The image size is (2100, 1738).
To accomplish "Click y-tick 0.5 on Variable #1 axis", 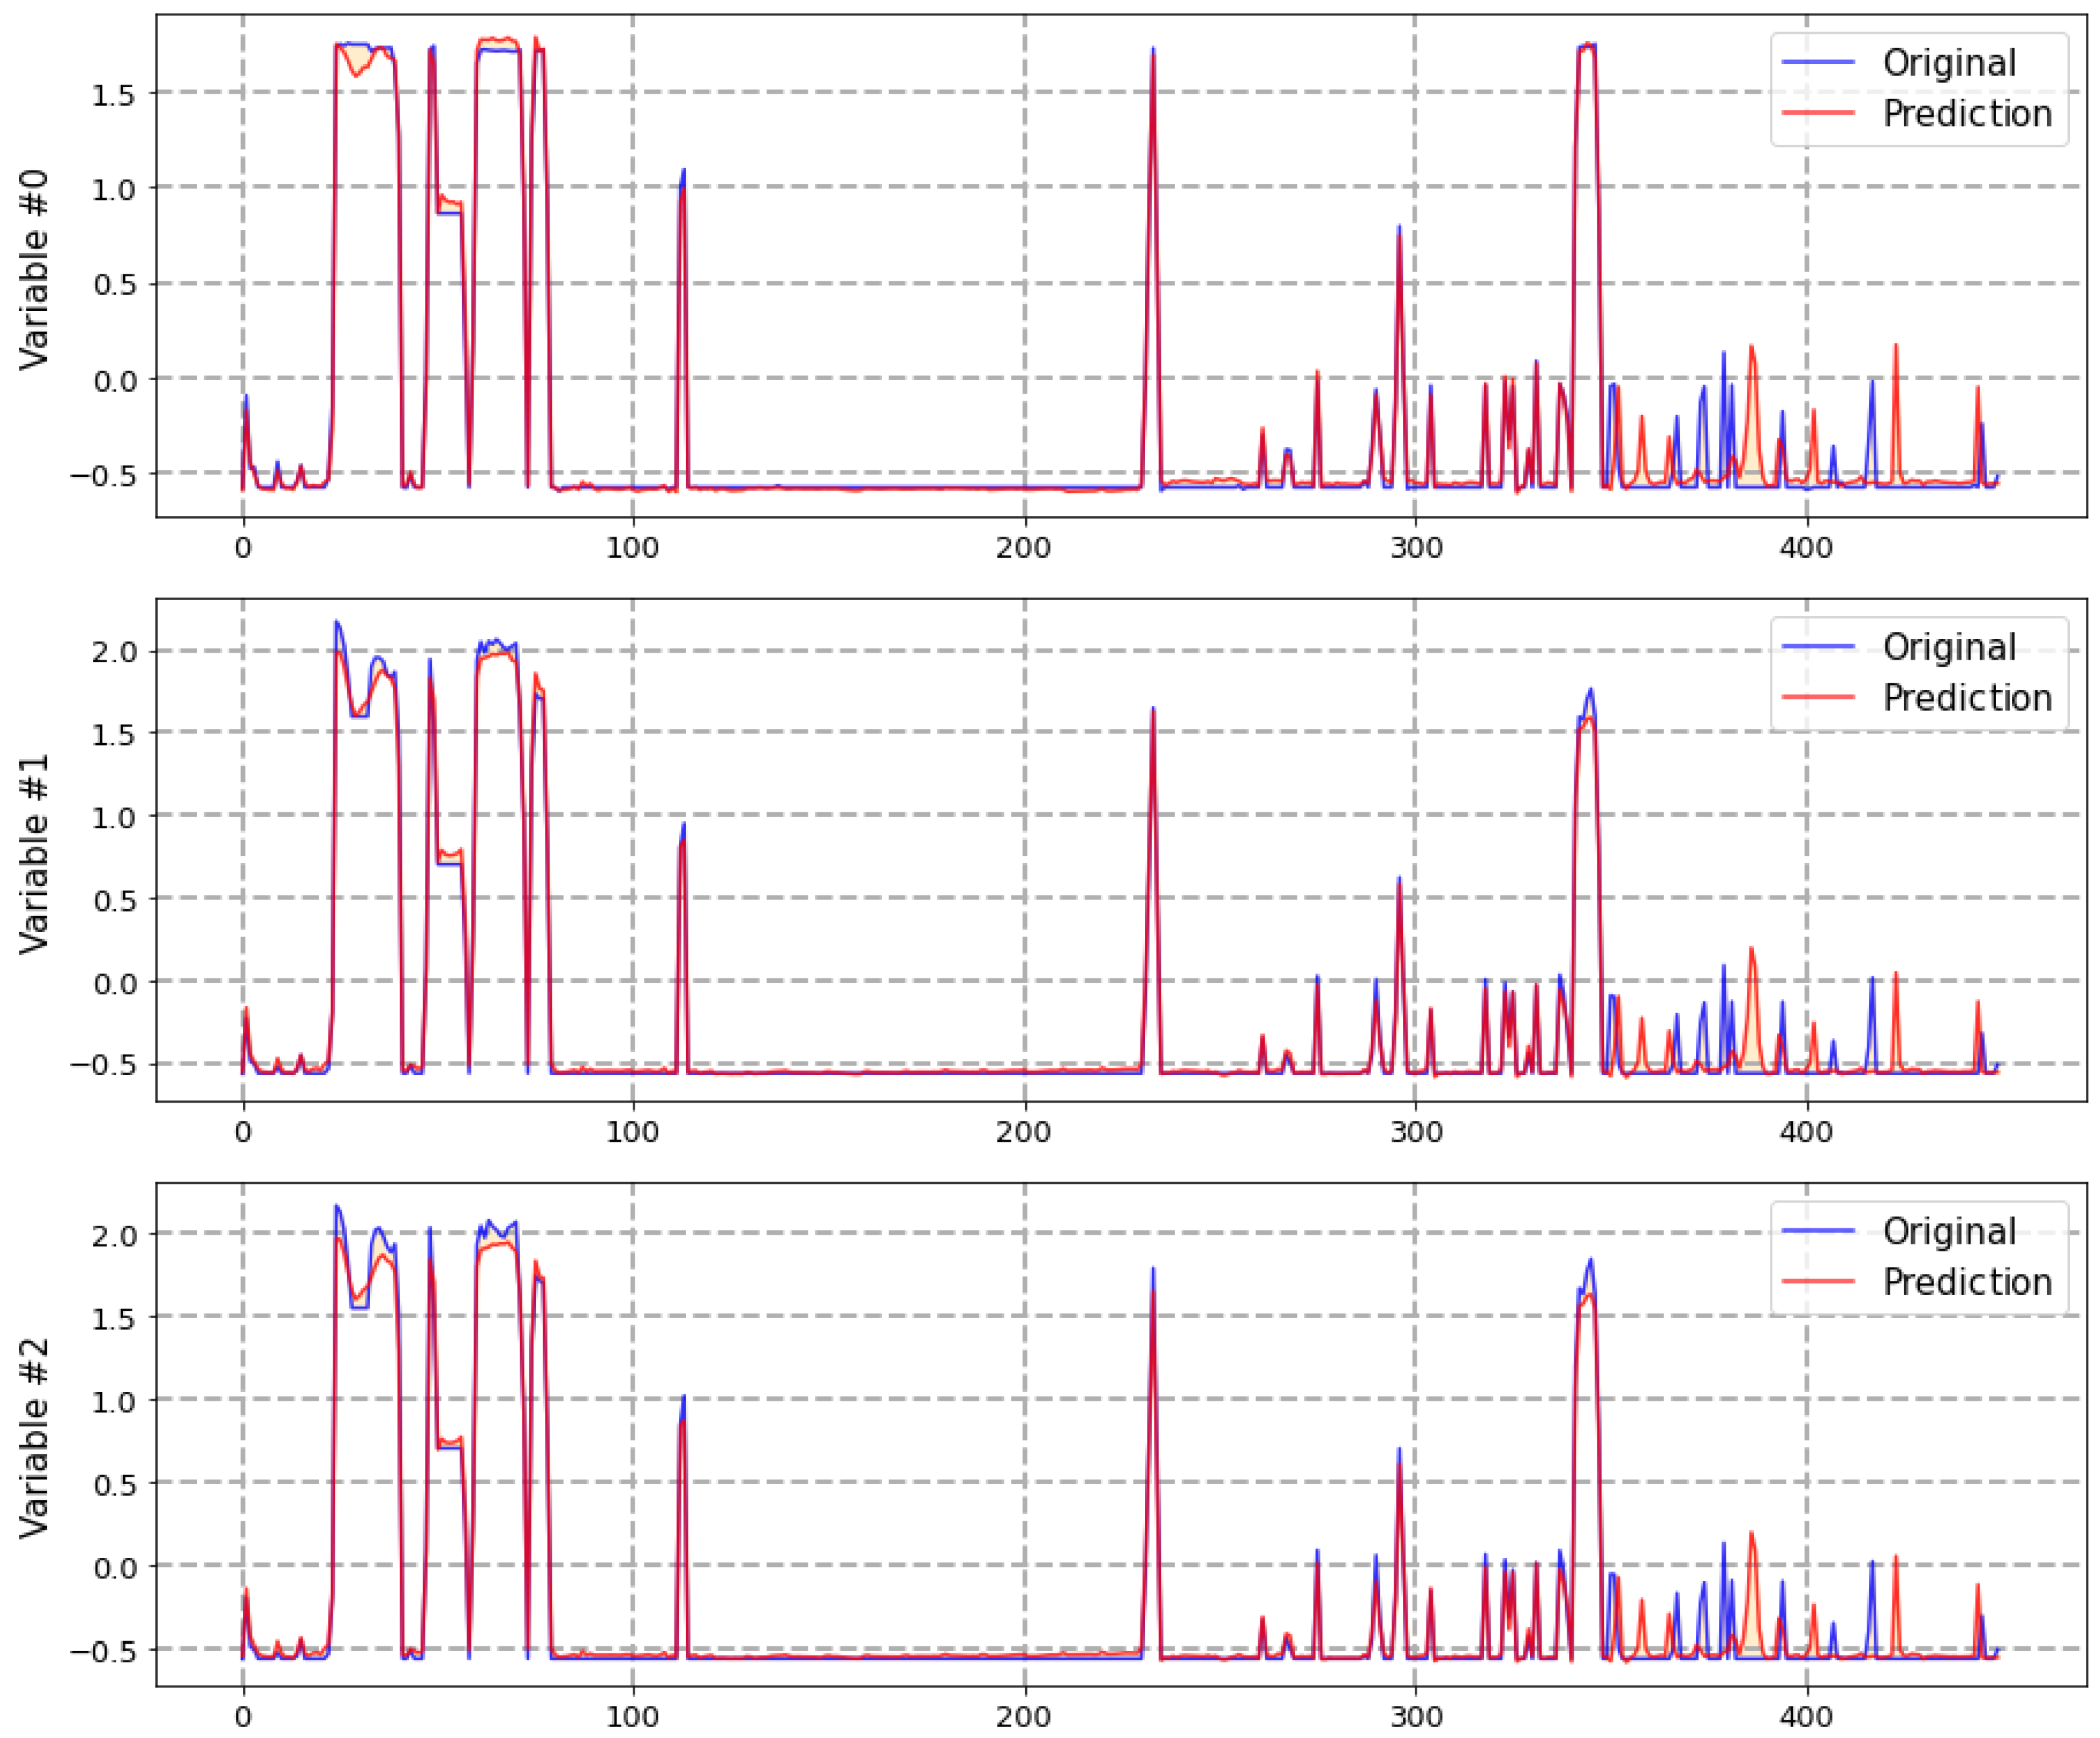I will coord(113,900).
